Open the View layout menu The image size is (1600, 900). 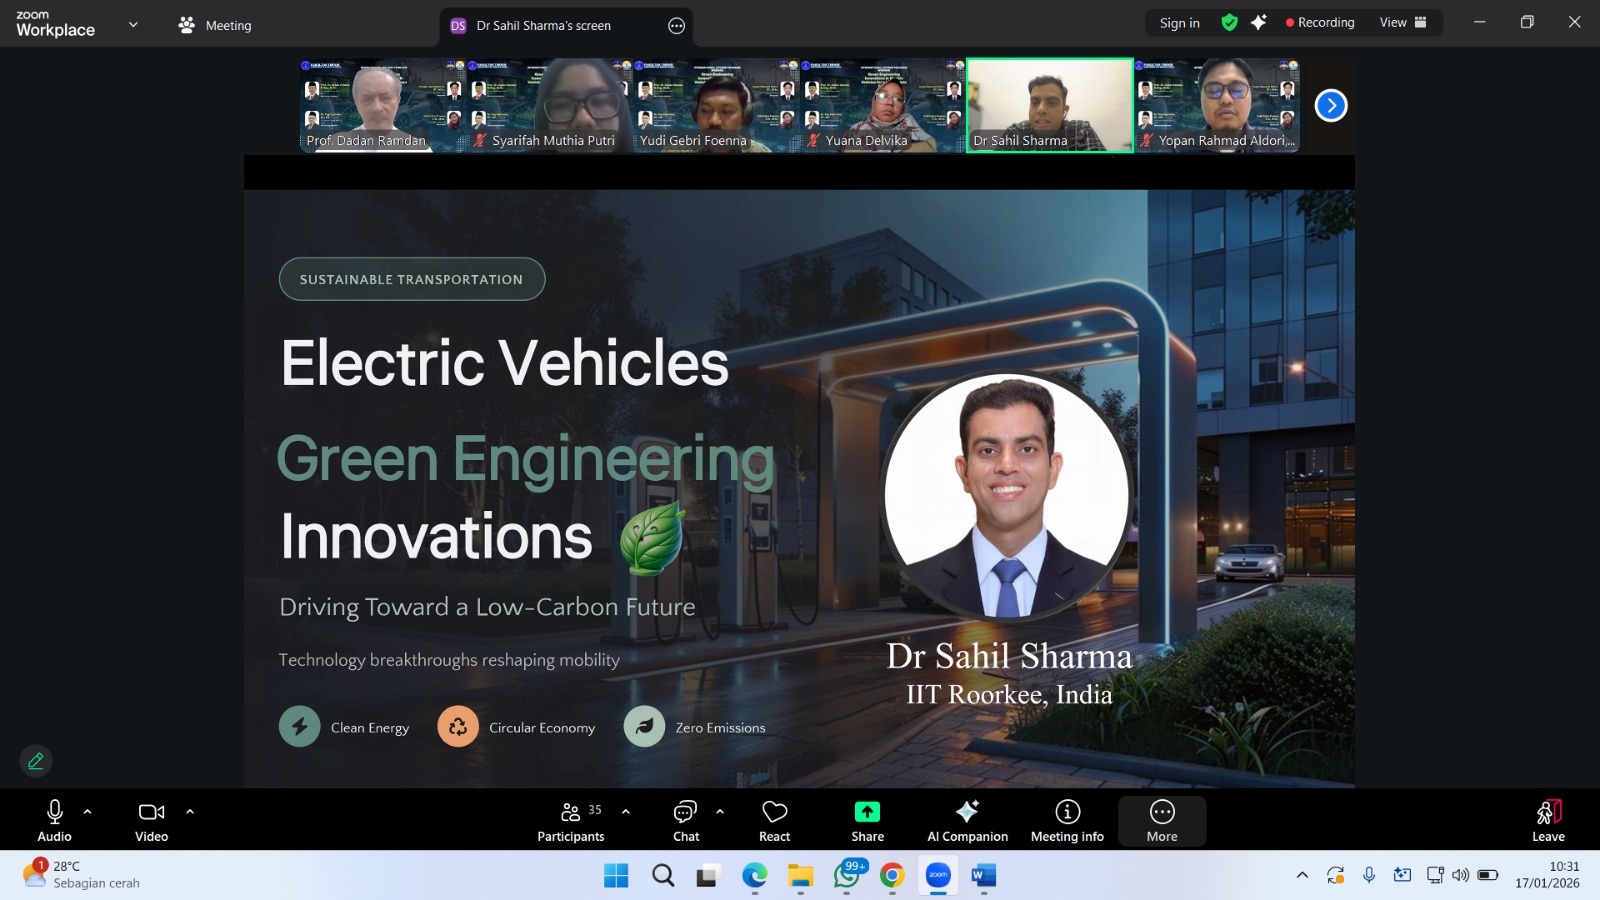(1402, 23)
